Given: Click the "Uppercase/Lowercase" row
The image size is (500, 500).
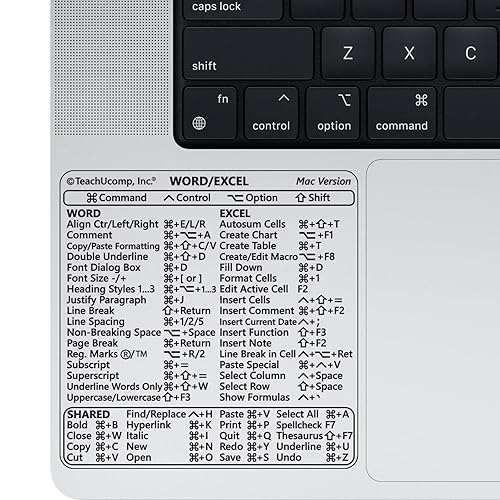Looking at the screenshot, I should coord(129,397).
